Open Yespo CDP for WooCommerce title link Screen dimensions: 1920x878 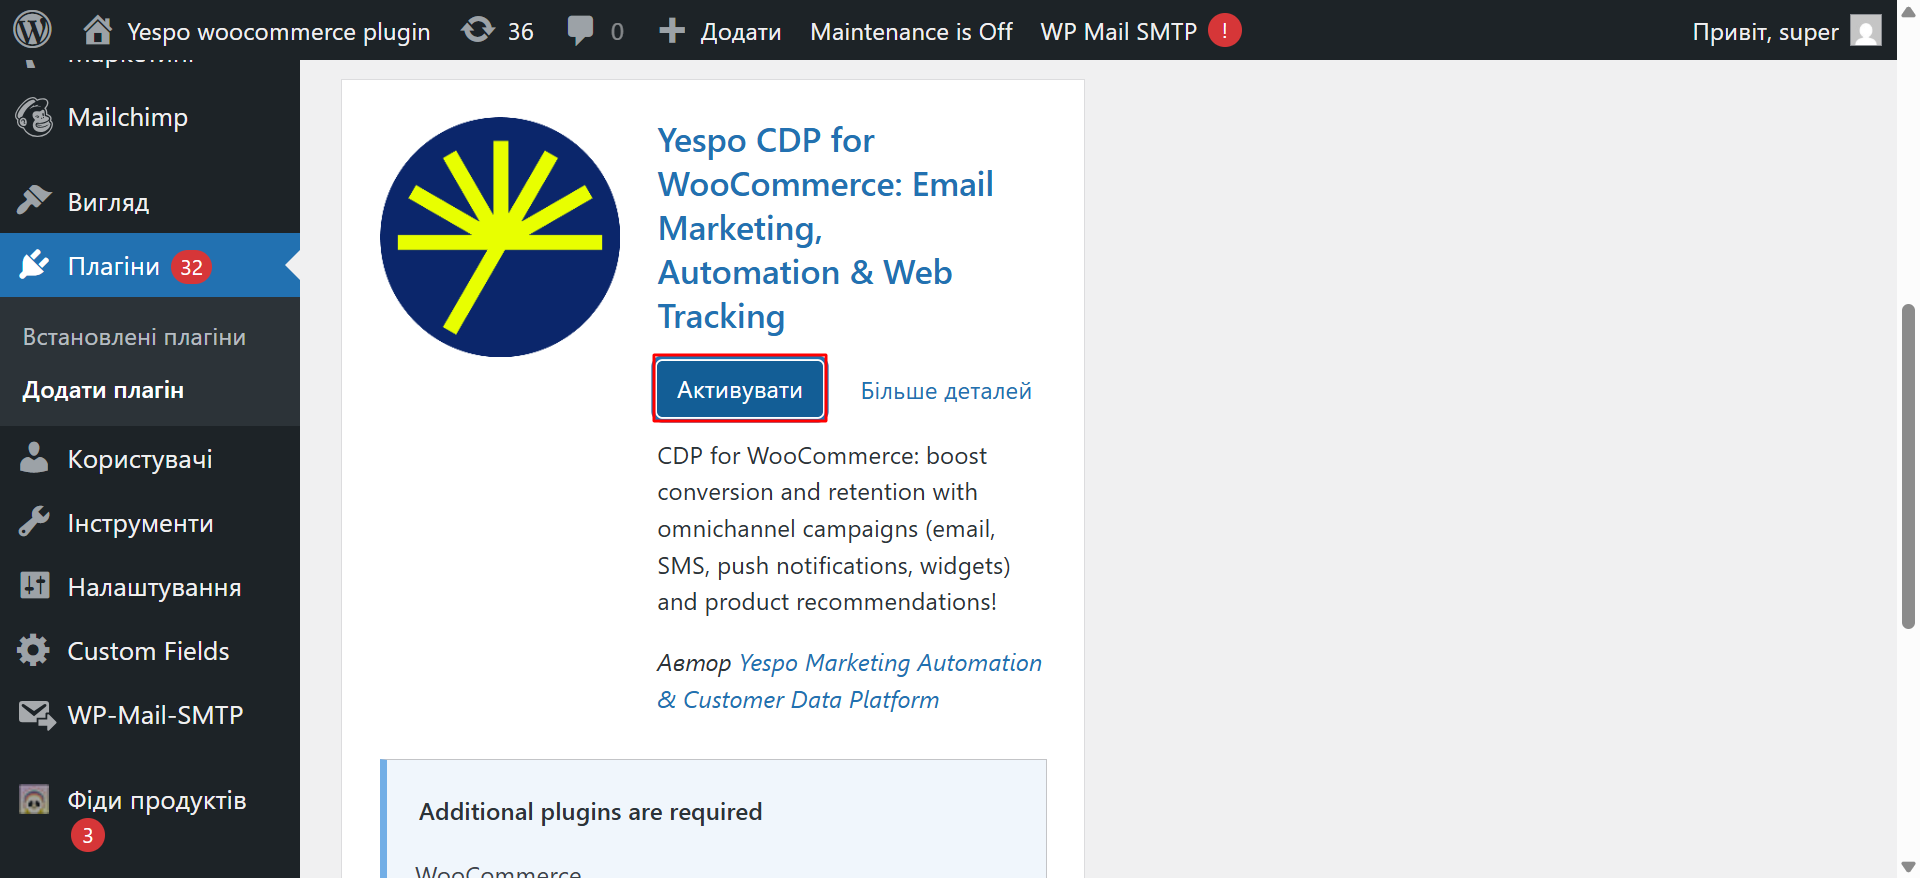coord(826,228)
